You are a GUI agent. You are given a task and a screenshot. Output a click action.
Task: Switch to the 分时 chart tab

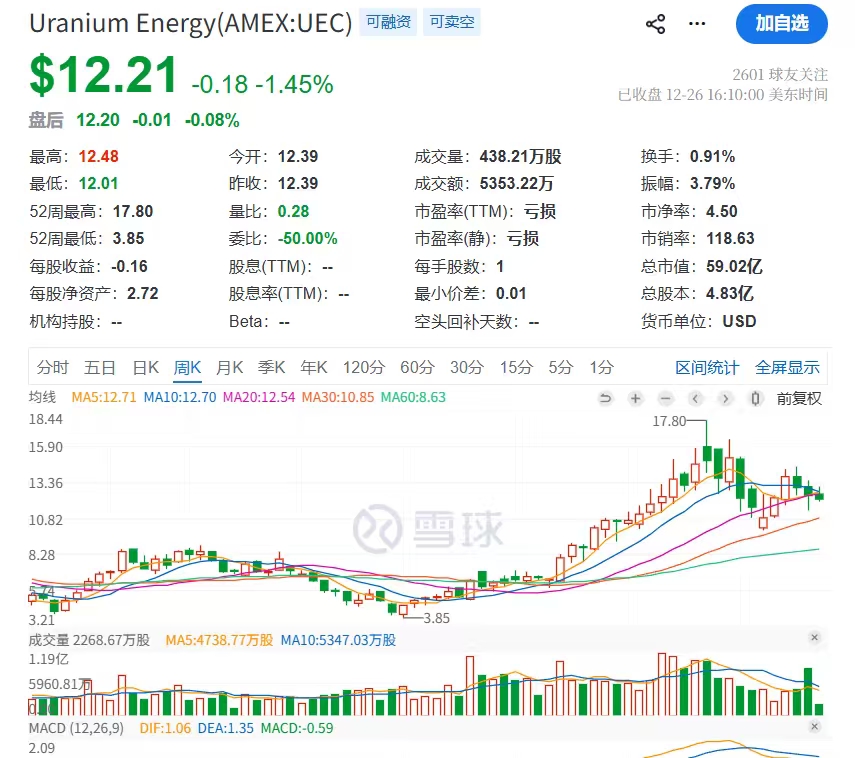(52, 368)
